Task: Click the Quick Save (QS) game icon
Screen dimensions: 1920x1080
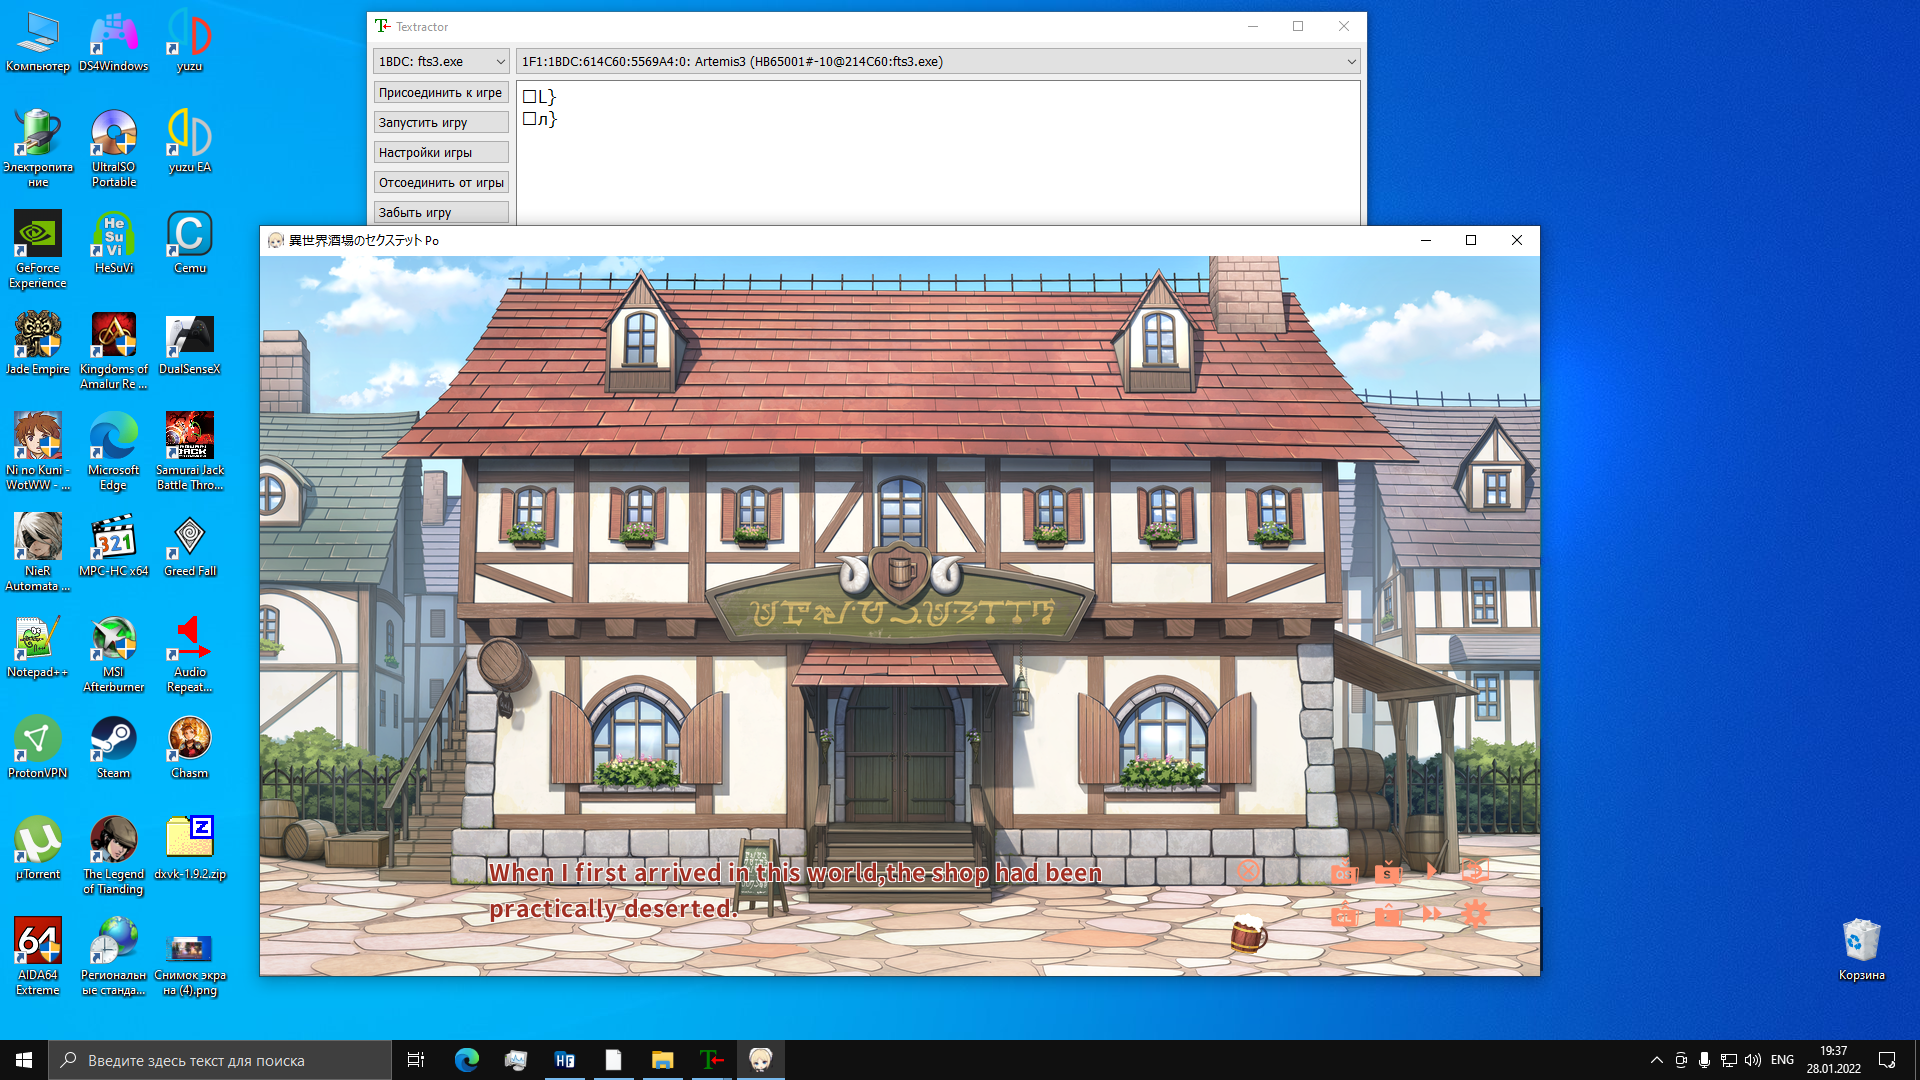Action: (1344, 873)
